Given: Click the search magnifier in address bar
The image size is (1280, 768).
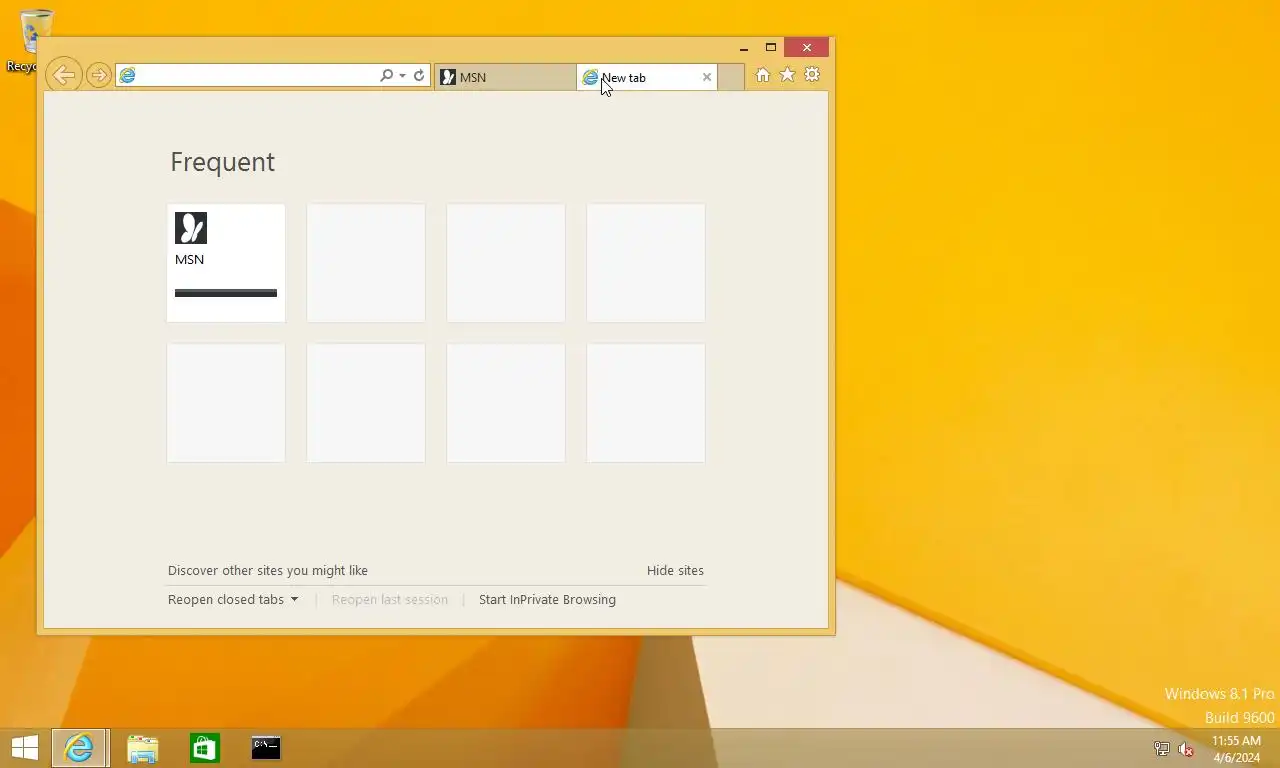Looking at the screenshot, I should [386, 76].
